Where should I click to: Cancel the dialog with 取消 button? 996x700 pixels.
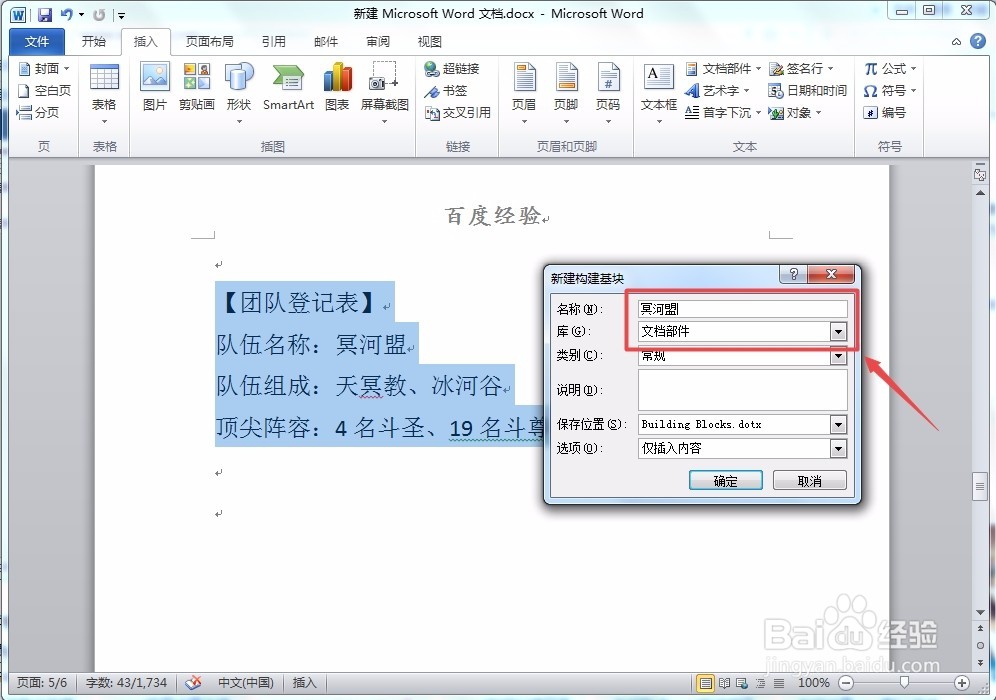click(810, 481)
